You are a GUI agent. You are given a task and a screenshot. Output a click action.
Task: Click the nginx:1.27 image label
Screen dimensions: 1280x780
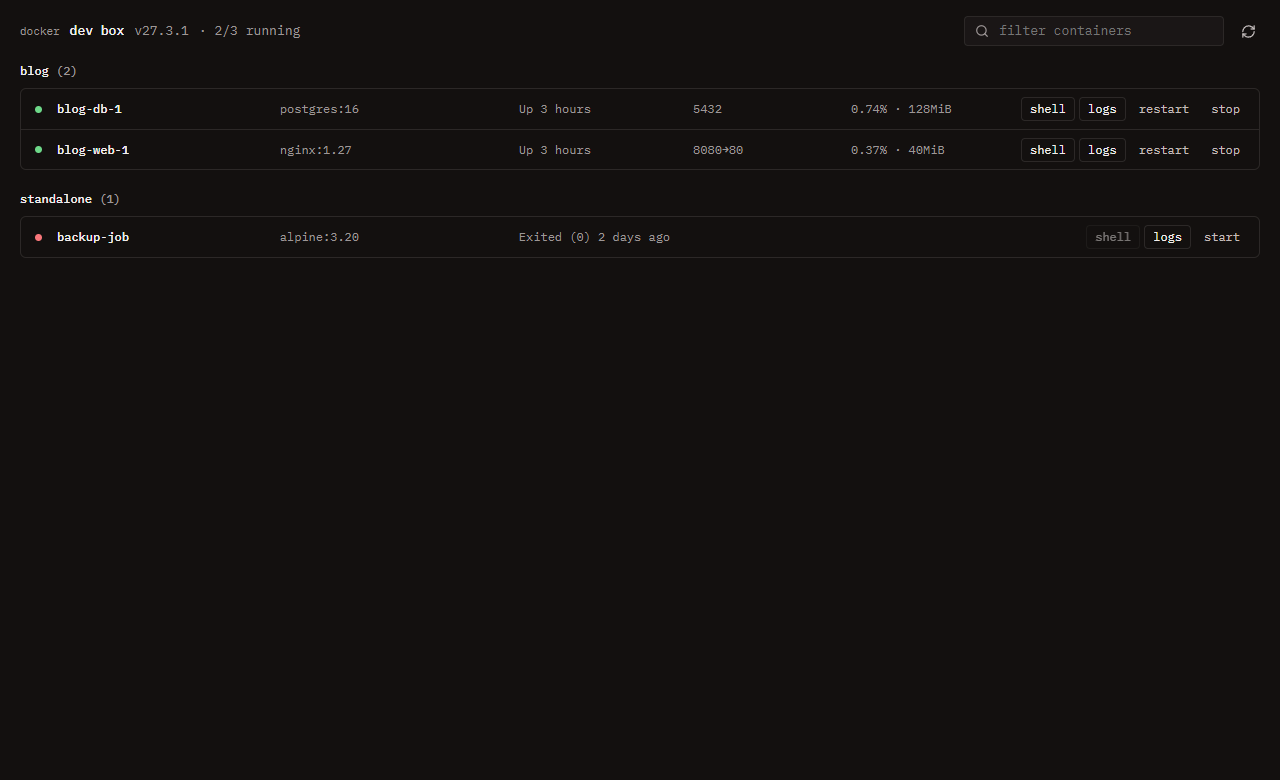click(x=316, y=150)
